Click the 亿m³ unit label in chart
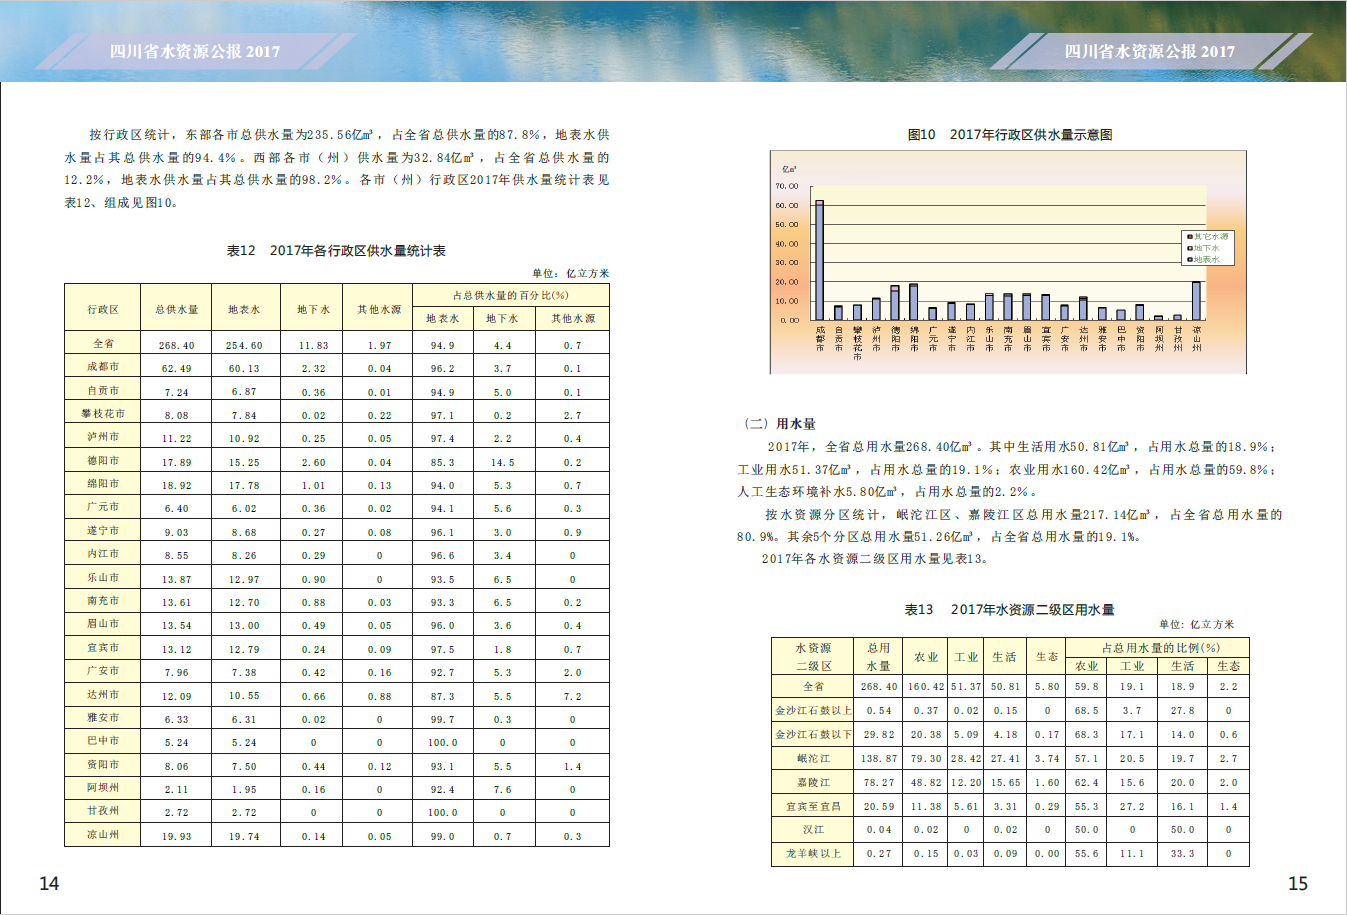Image resolution: width=1347 pixels, height=915 pixels. click(x=789, y=169)
